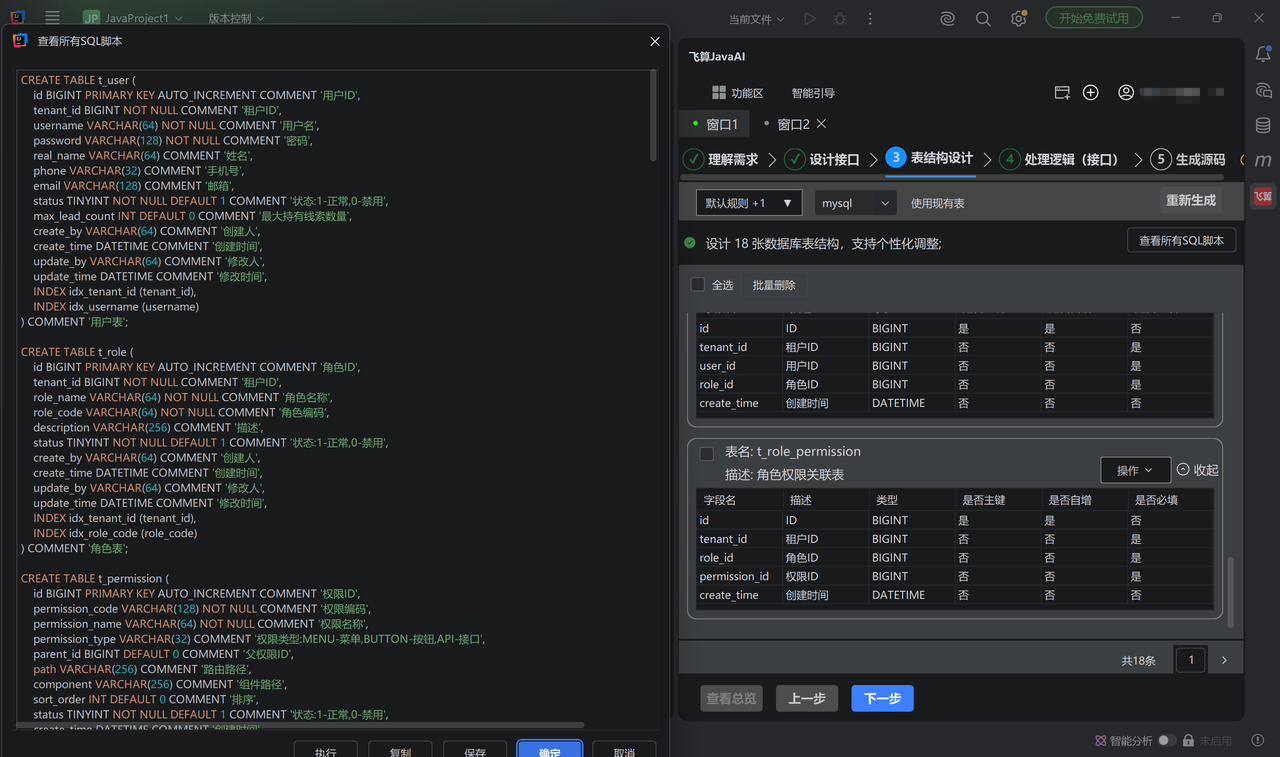This screenshot has width=1280, height=757.
Task: Click the page number 1 field
Action: pyautogui.click(x=1191, y=660)
